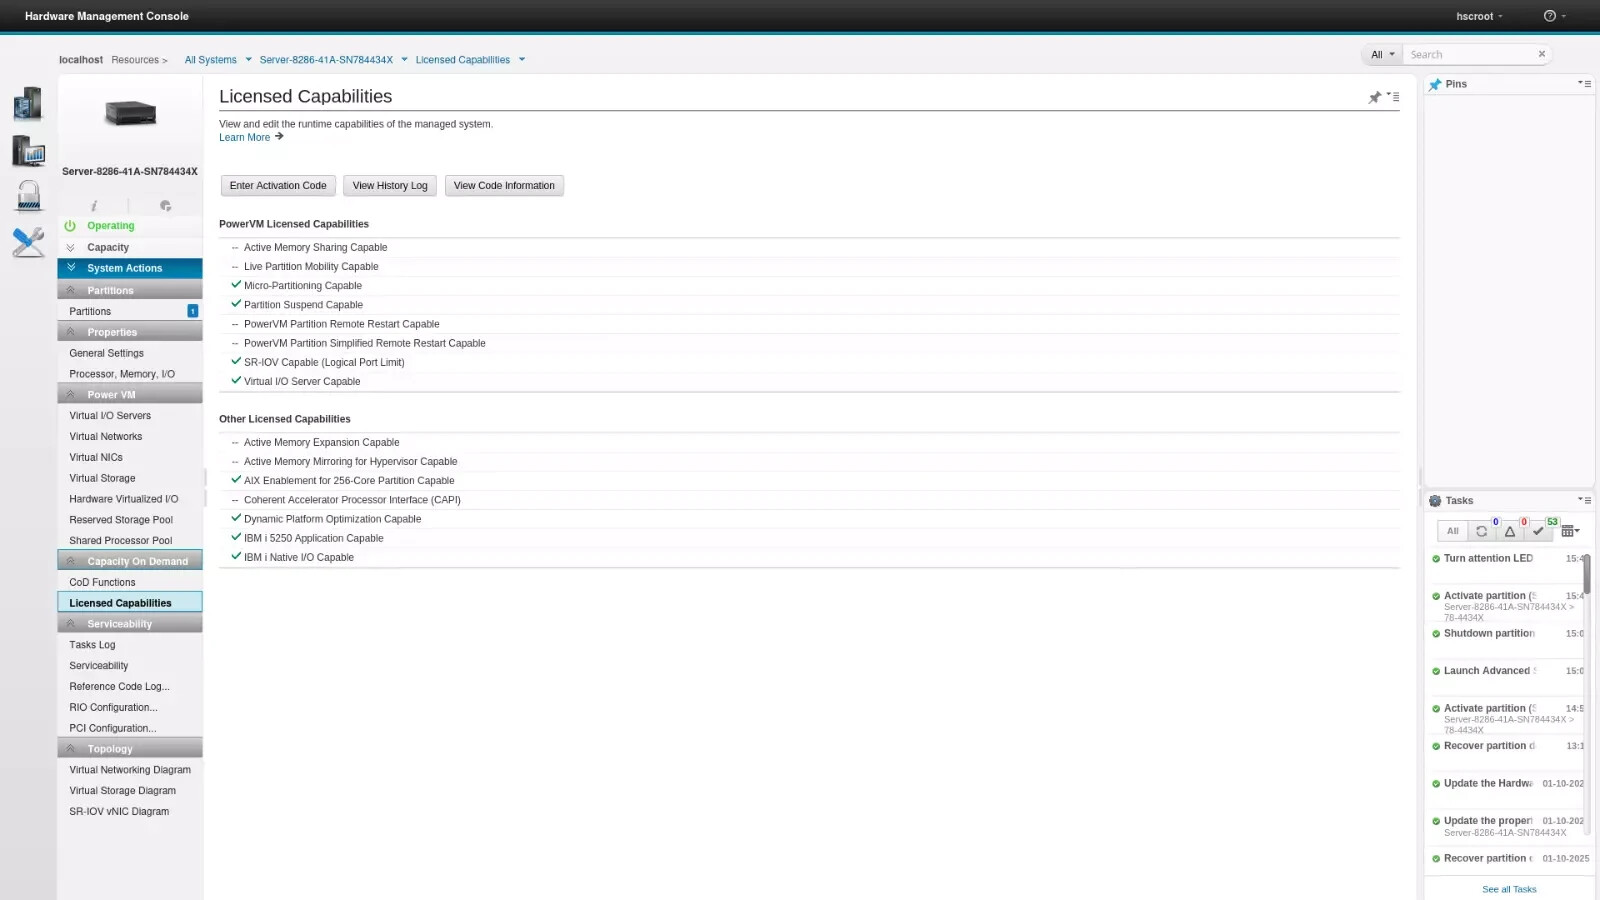Open the padlock security icon in left rail
The width and height of the screenshot is (1600, 900).
click(28, 196)
